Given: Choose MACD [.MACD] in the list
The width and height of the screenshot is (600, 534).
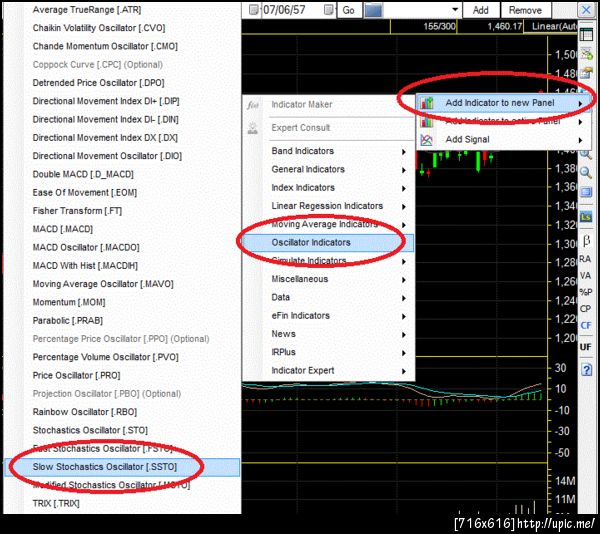Looking at the screenshot, I should coord(63,230).
